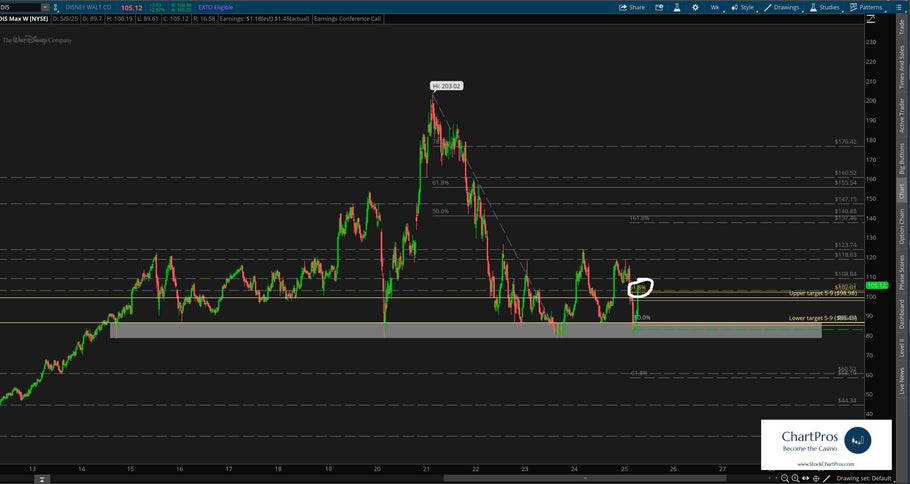Click the expand chart arrow icon

click(x=871, y=19)
